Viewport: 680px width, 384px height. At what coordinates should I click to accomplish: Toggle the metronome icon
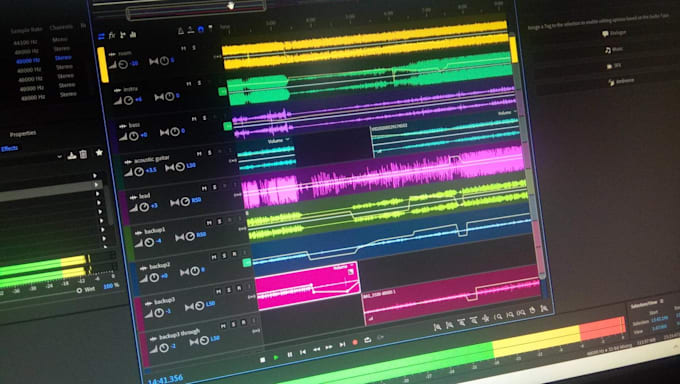[181, 31]
